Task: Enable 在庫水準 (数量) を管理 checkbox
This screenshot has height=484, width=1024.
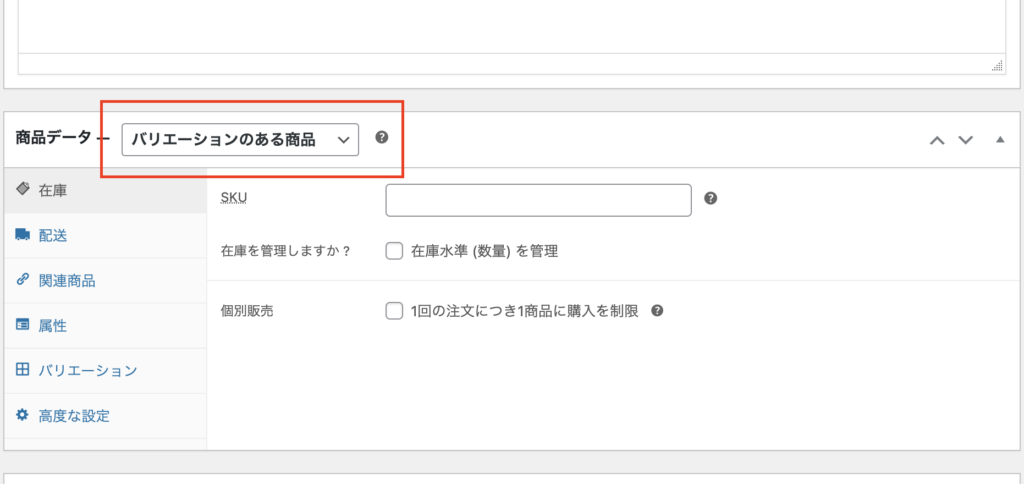Action: pos(394,251)
